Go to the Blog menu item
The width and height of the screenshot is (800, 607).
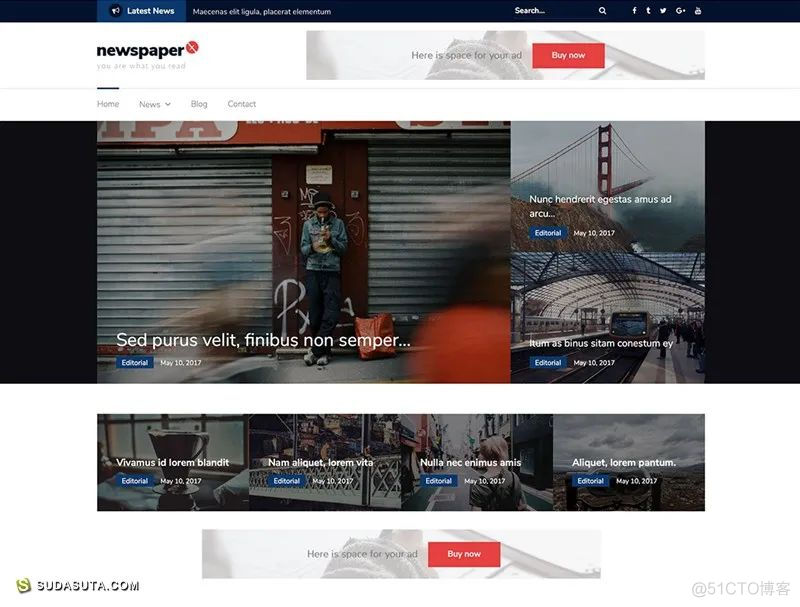[199, 104]
